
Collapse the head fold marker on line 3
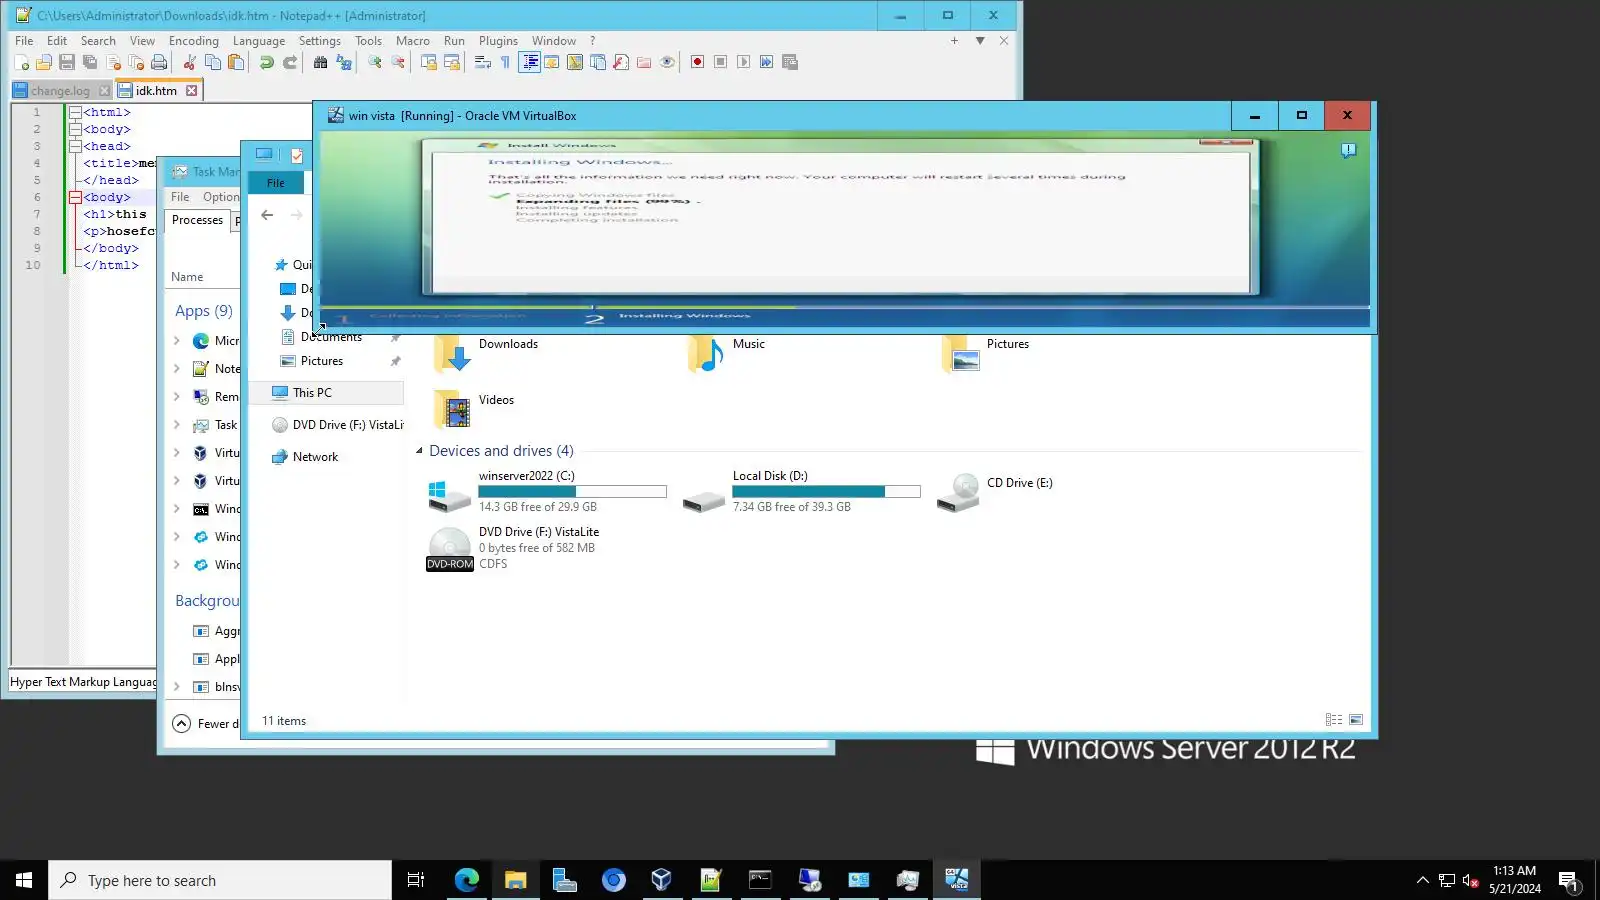coord(75,146)
